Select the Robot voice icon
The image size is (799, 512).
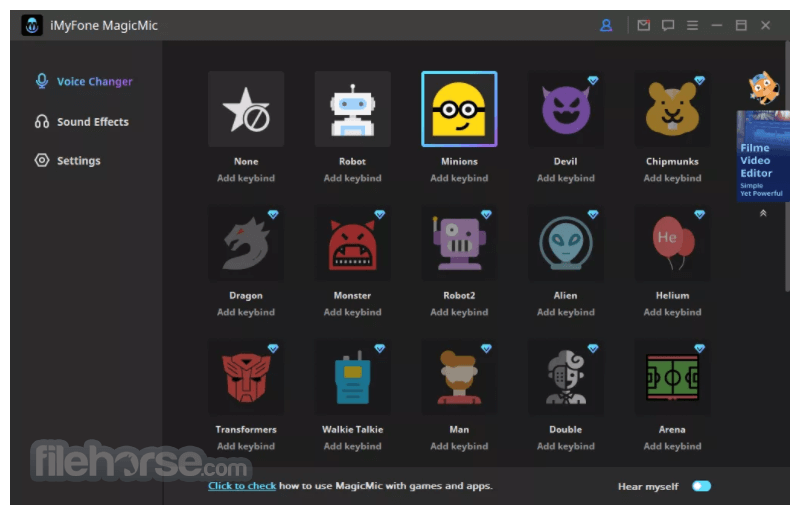353,109
